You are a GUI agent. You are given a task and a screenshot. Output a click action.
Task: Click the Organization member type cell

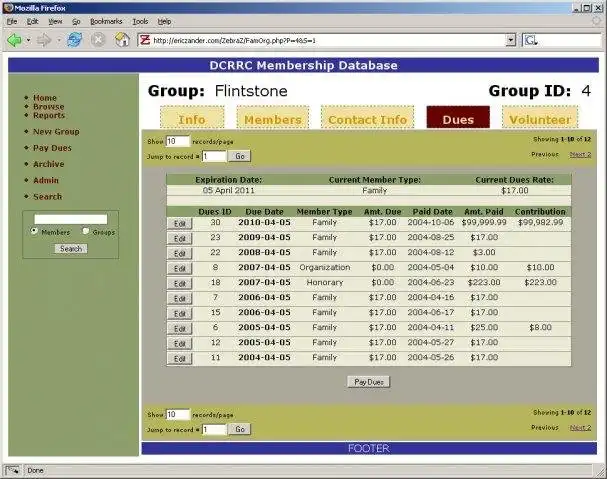pyautogui.click(x=324, y=267)
